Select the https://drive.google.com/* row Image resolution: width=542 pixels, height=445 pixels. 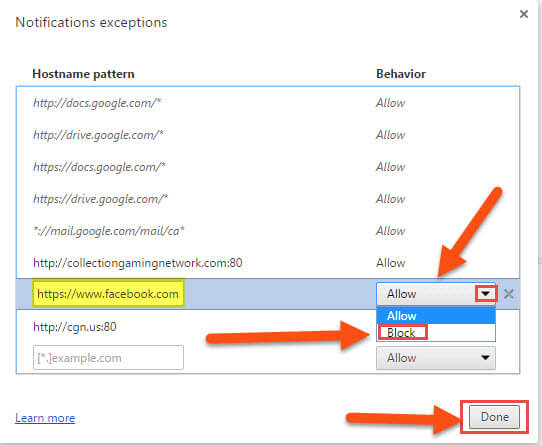(x=268, y=199)
